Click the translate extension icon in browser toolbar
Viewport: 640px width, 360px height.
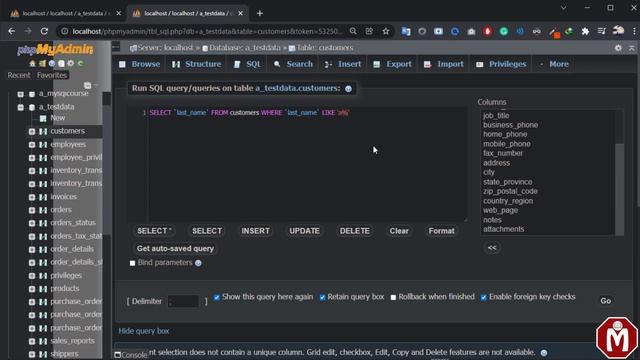[x=406, y=31]
